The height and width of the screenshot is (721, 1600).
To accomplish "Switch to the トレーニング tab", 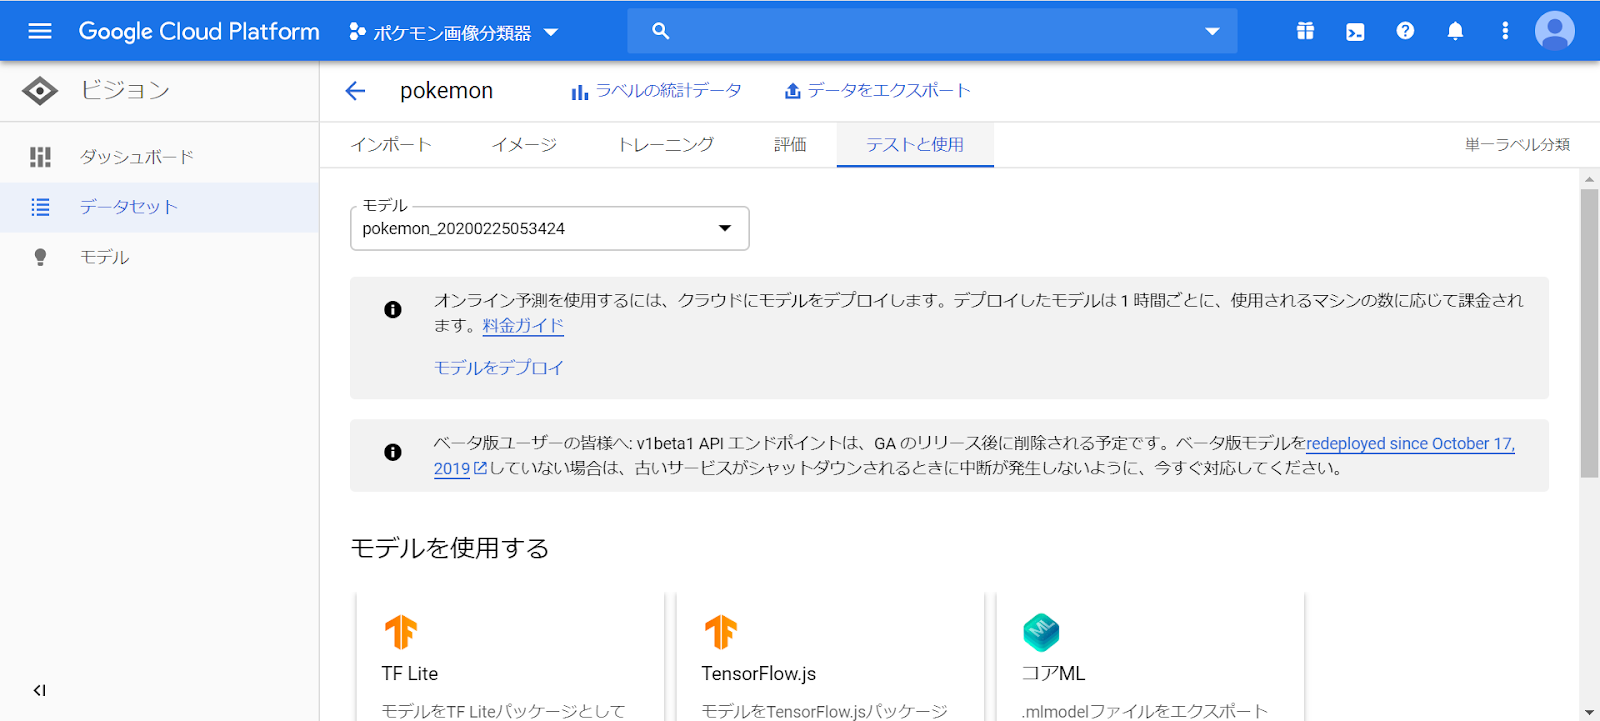I will (x=666, y=145).
